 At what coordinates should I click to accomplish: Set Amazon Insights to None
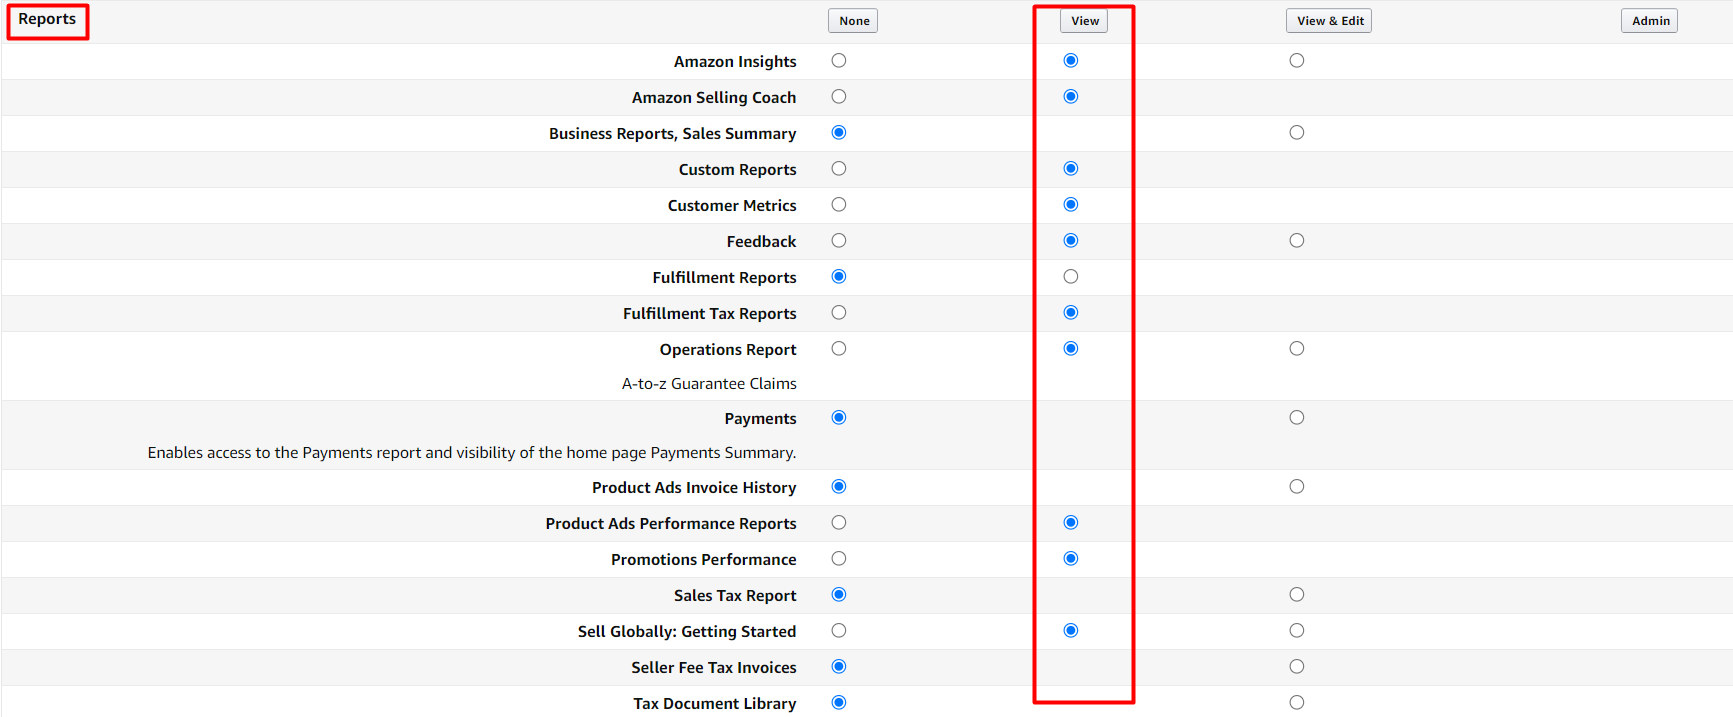tap(839, 61)
